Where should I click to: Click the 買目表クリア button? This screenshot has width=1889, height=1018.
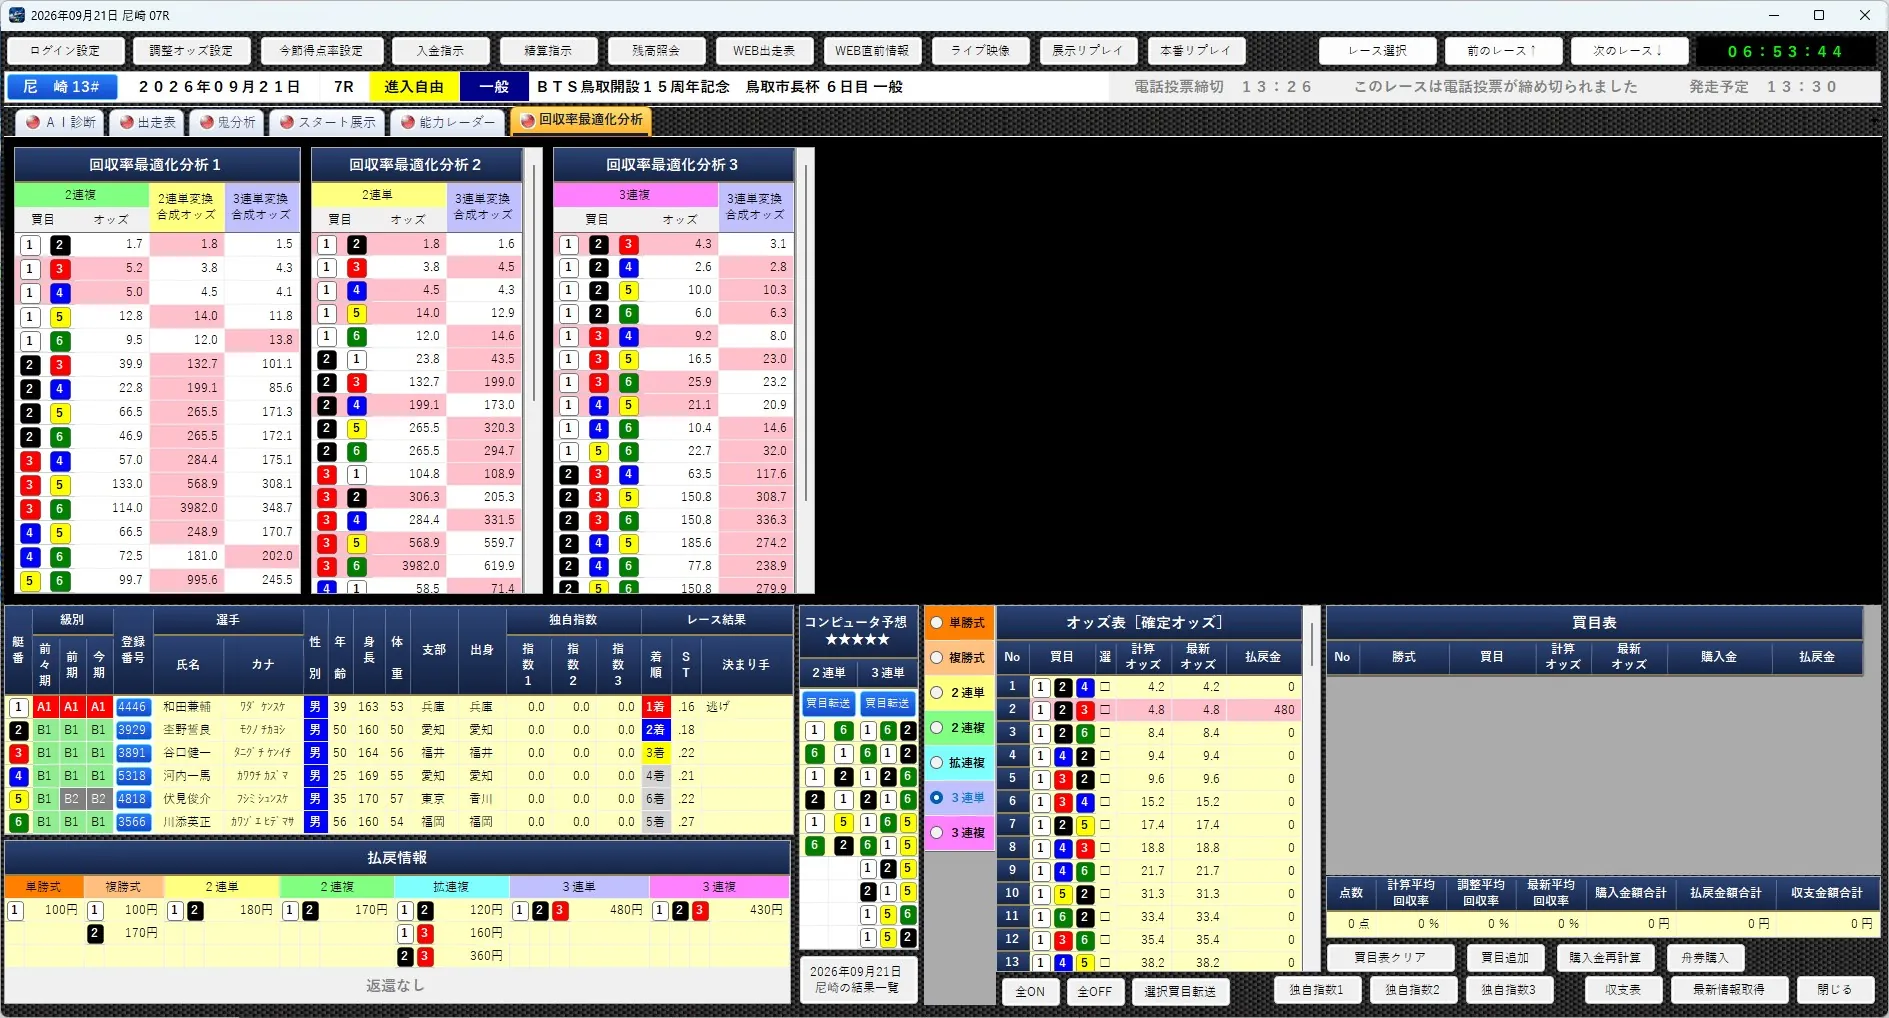(1390, 958)
